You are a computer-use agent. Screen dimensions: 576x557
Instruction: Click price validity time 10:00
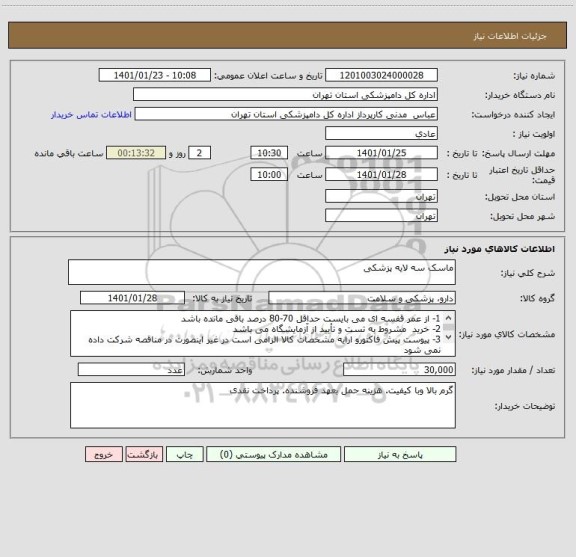[269, 175]
